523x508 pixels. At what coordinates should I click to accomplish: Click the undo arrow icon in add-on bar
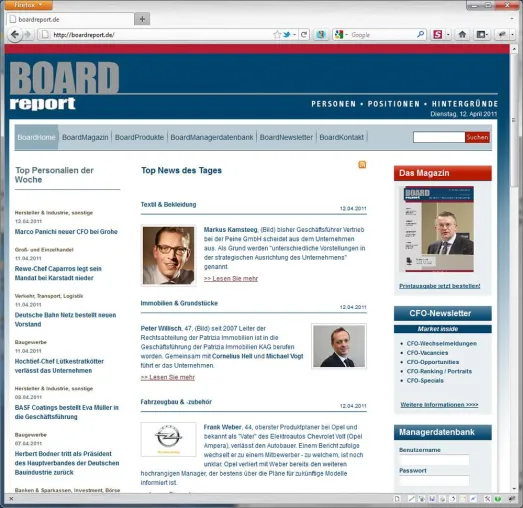coord(453,499)
